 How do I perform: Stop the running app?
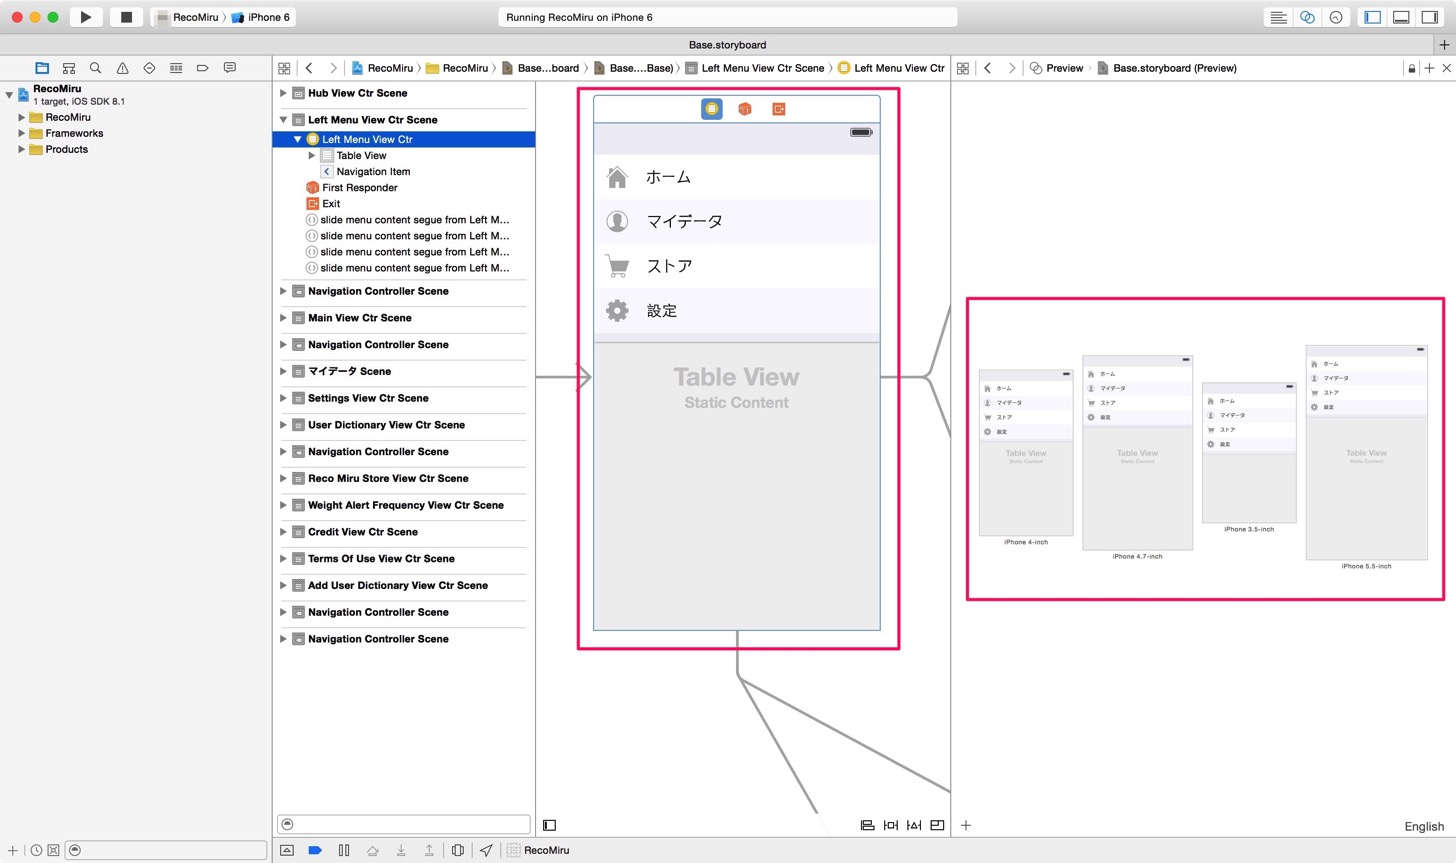[126, 17]
